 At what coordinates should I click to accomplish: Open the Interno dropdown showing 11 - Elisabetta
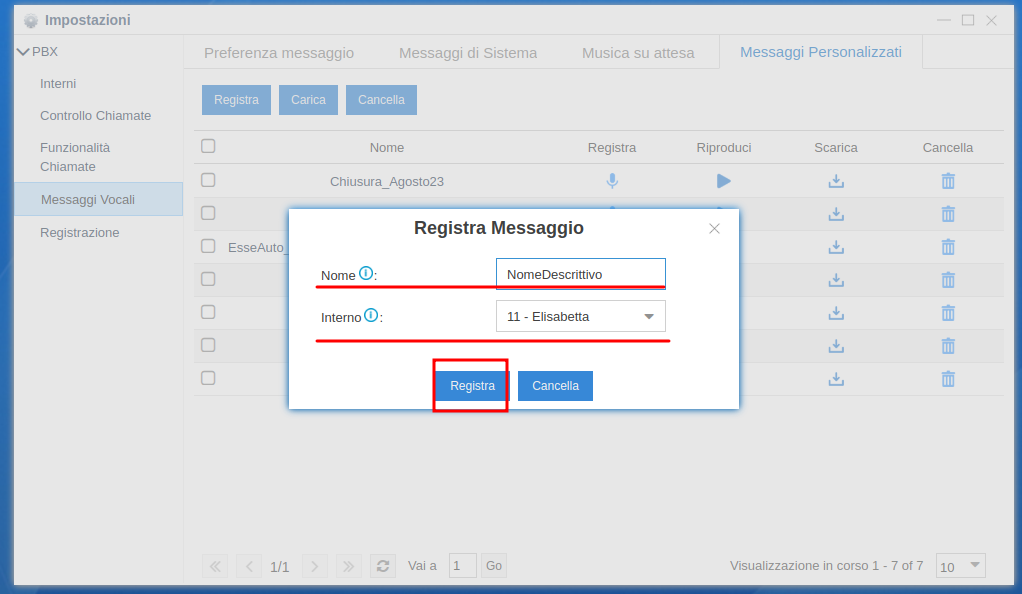581,316
